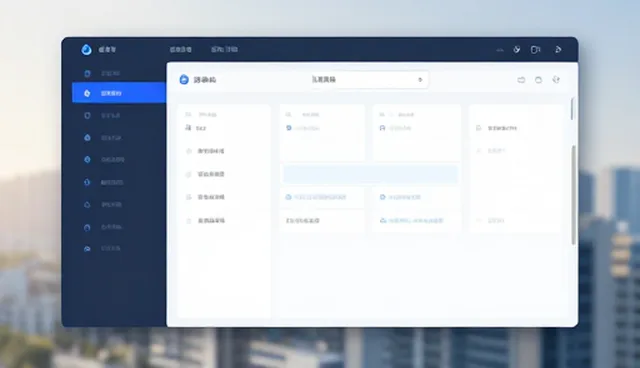
Task: Select the seventh sidebar item icon
Action: (x=87, y=204)
